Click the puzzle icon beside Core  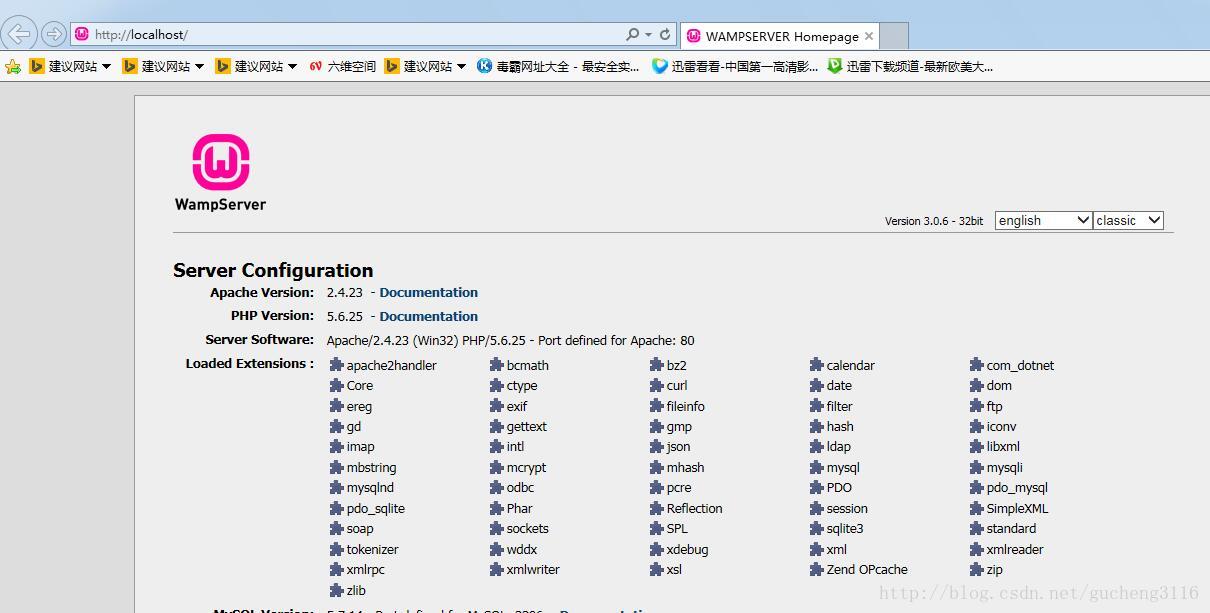(x=337, y=385)
